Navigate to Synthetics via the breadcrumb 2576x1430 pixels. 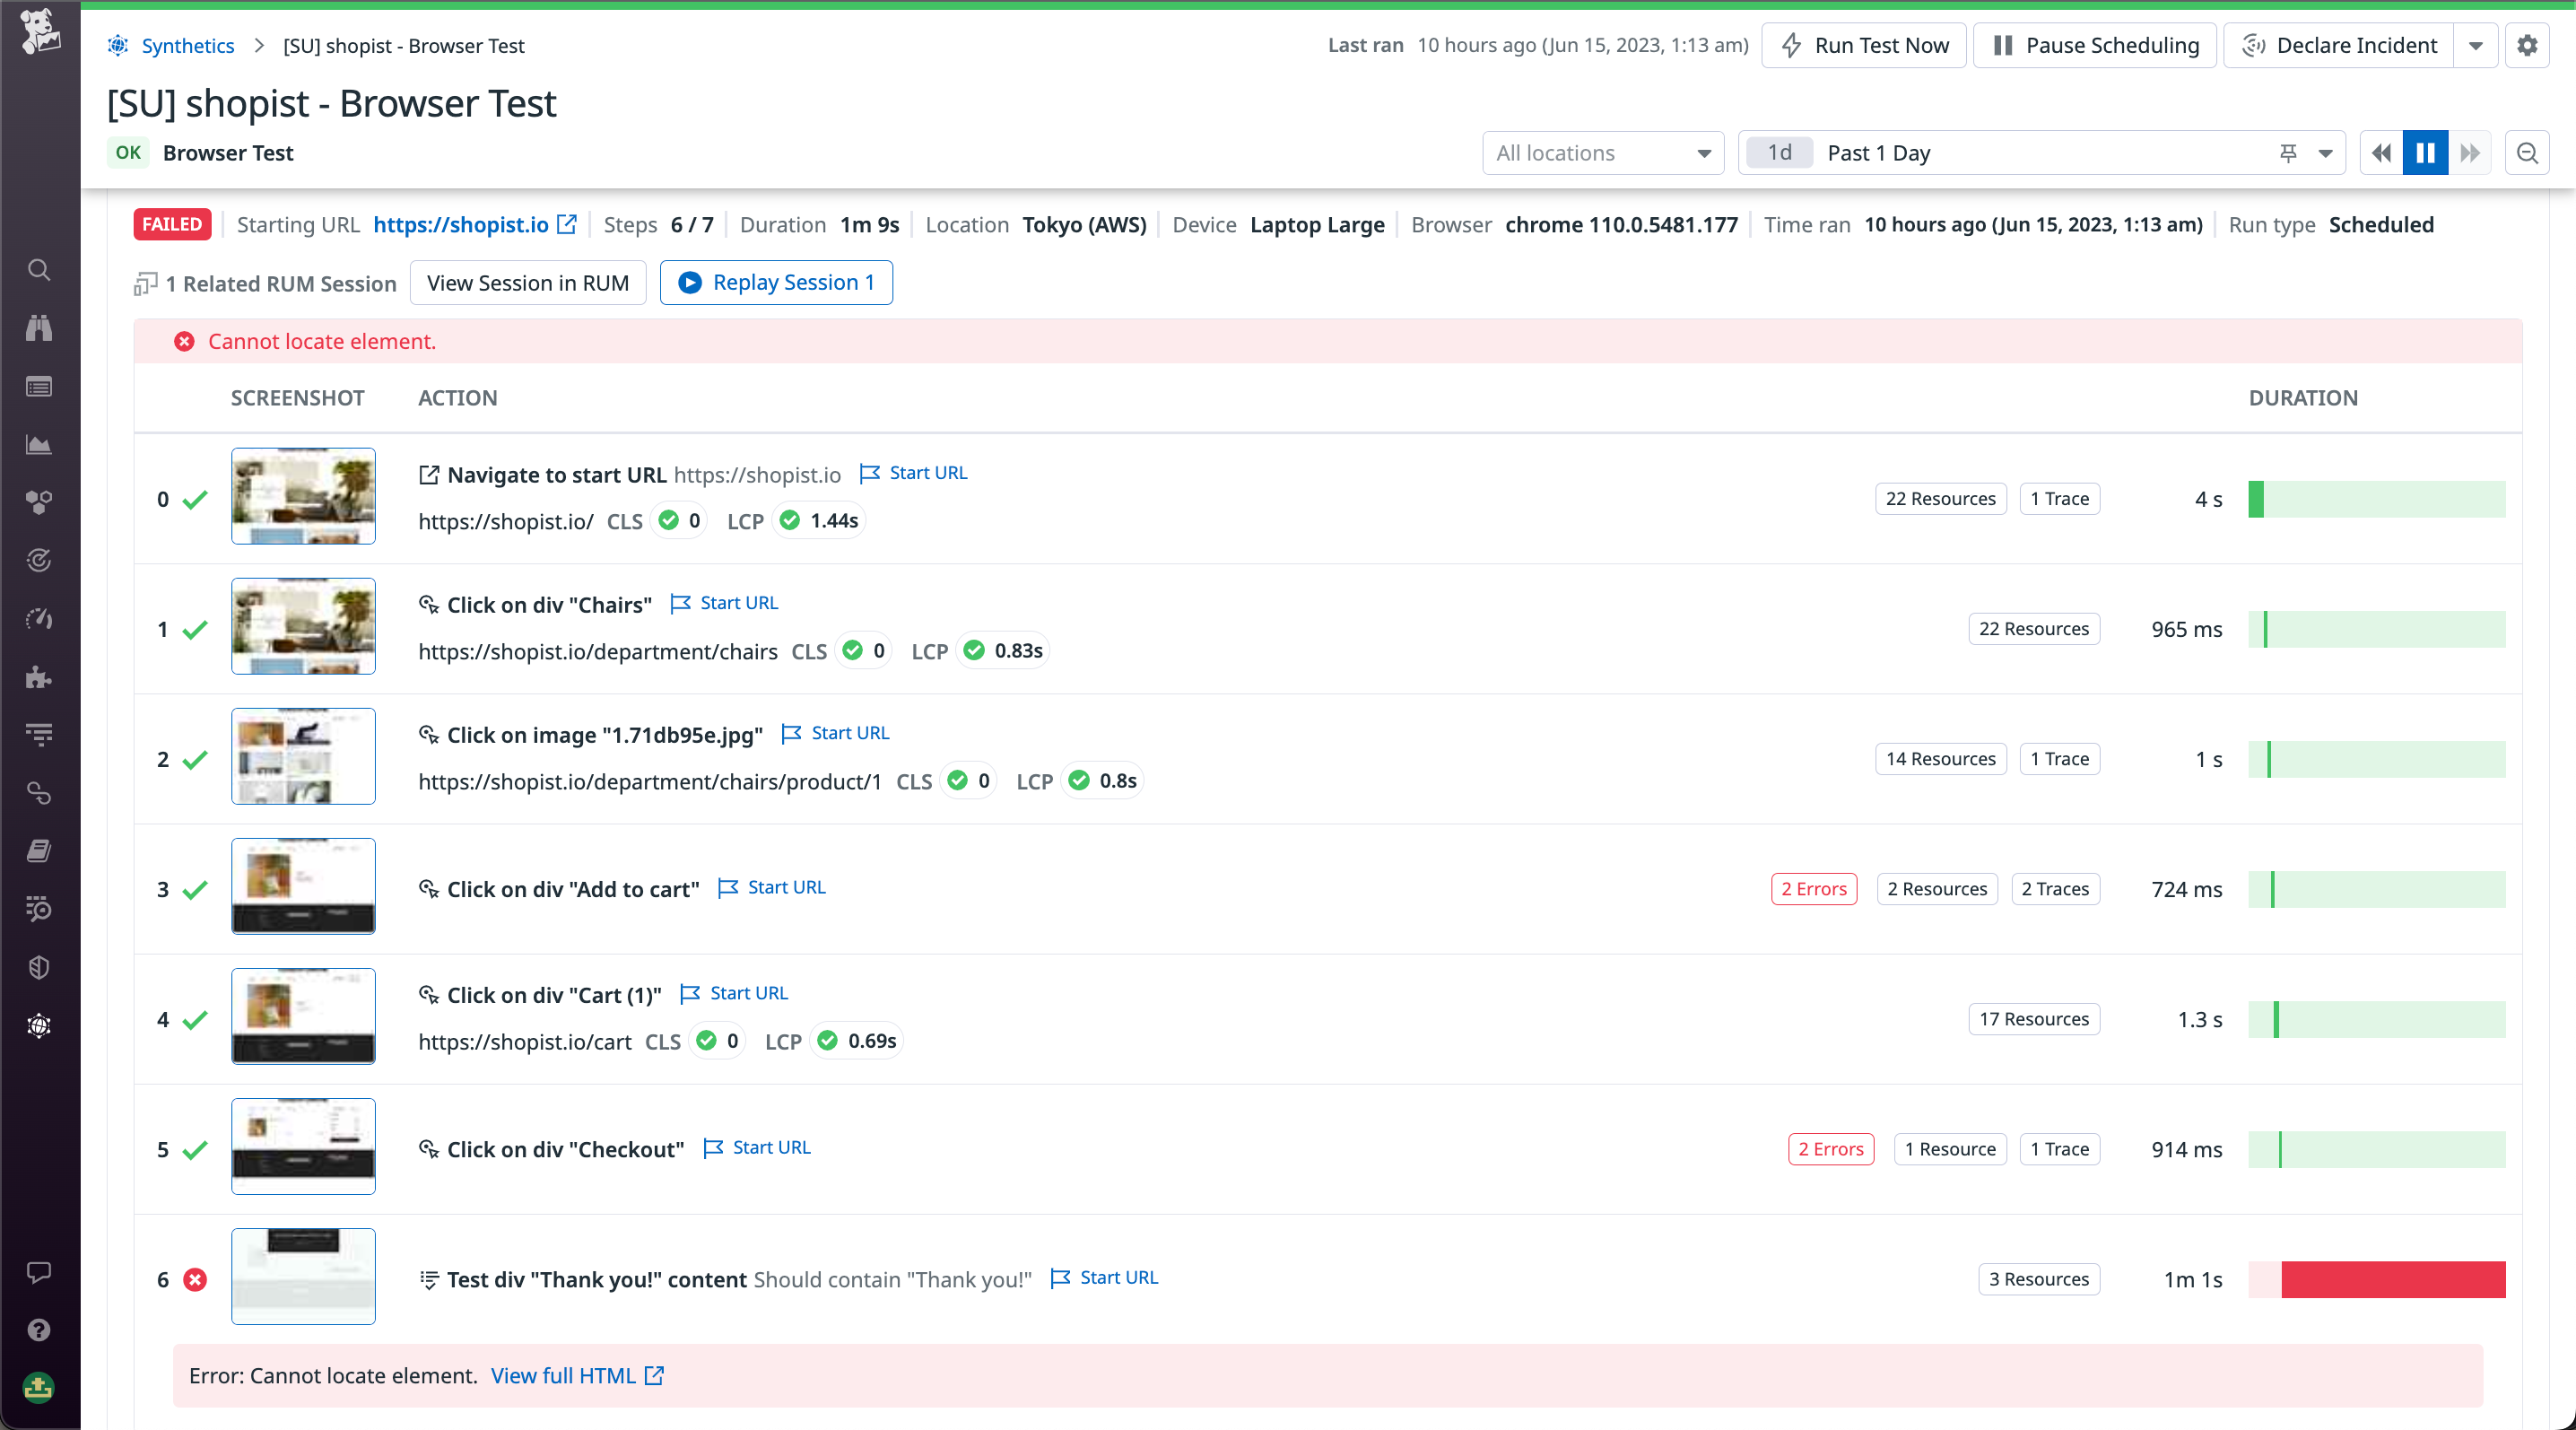(188, 45)
